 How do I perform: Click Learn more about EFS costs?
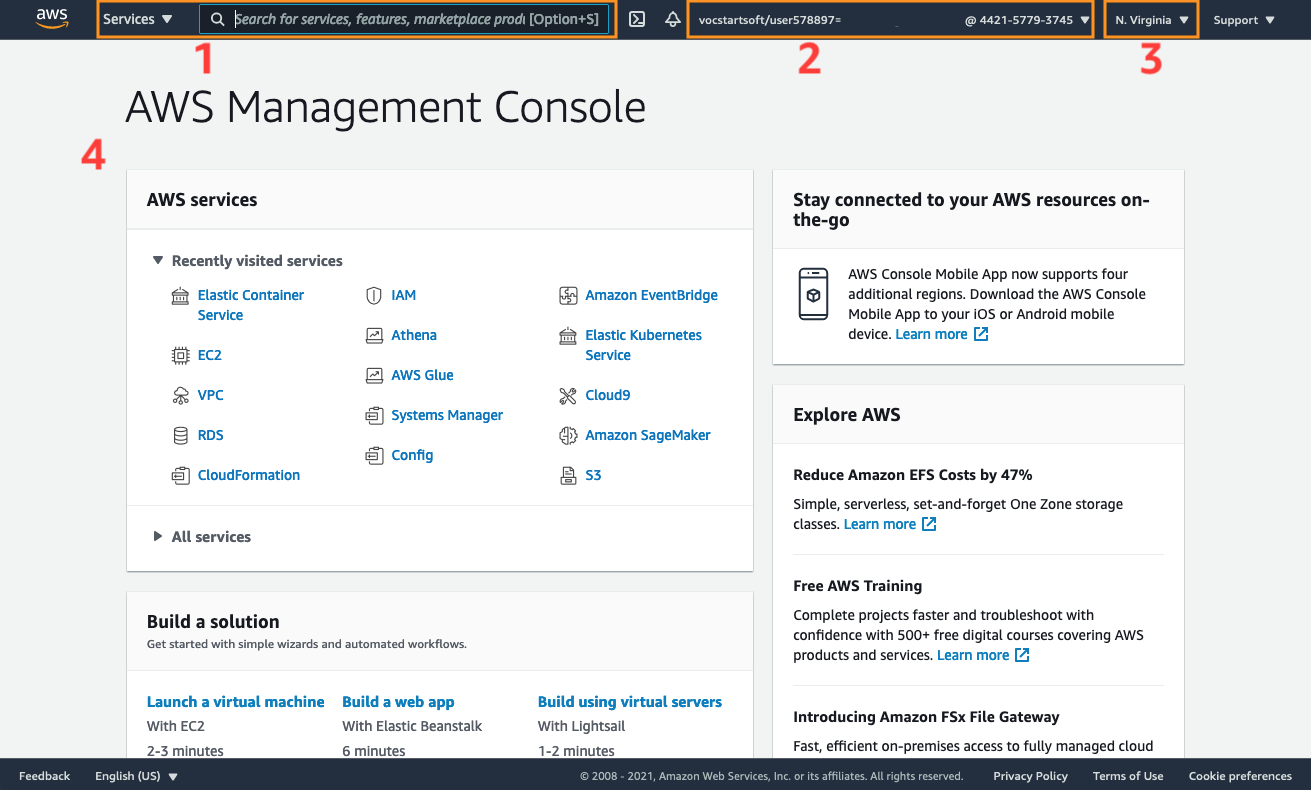point(880,524)
